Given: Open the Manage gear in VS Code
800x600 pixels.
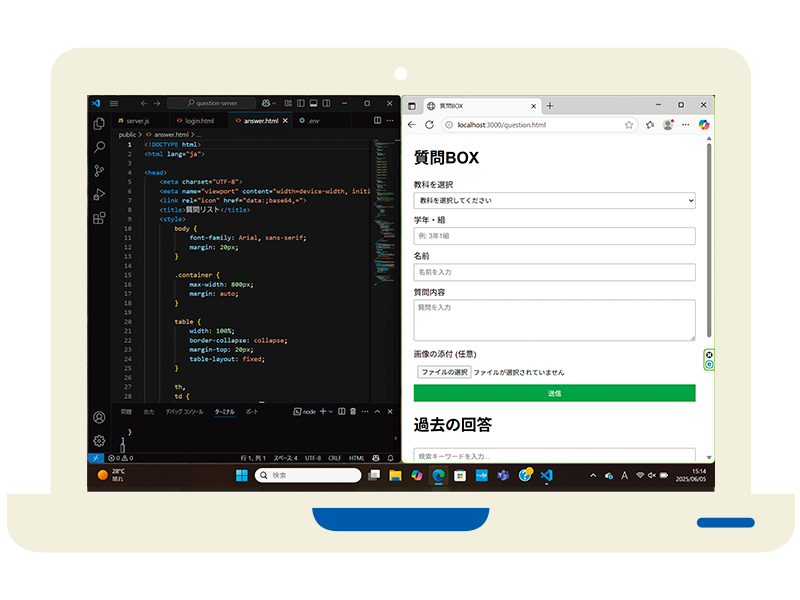Looking at the screenshot, I should [x=99, y=441].
